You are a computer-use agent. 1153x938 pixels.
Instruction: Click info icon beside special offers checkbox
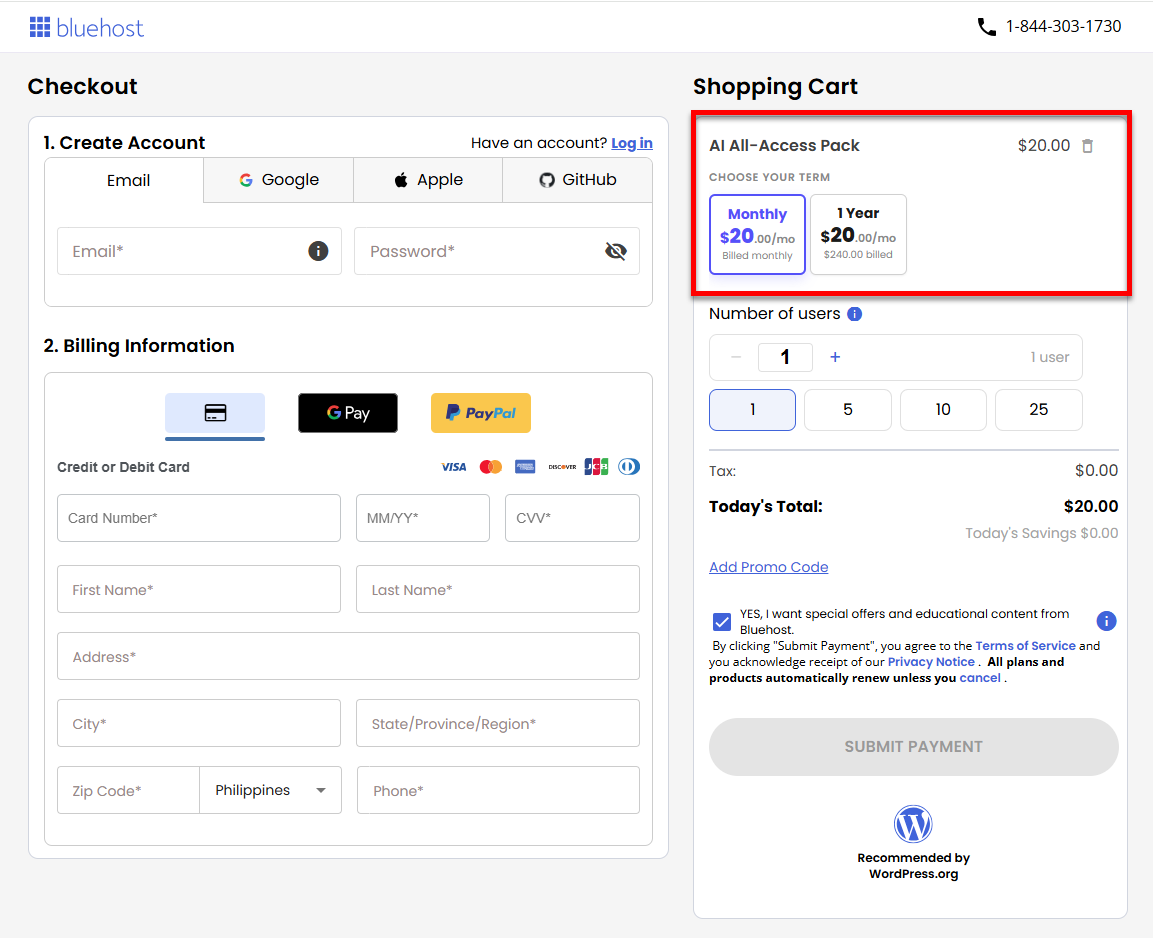pyautogui.click(x=1106, y=621)
